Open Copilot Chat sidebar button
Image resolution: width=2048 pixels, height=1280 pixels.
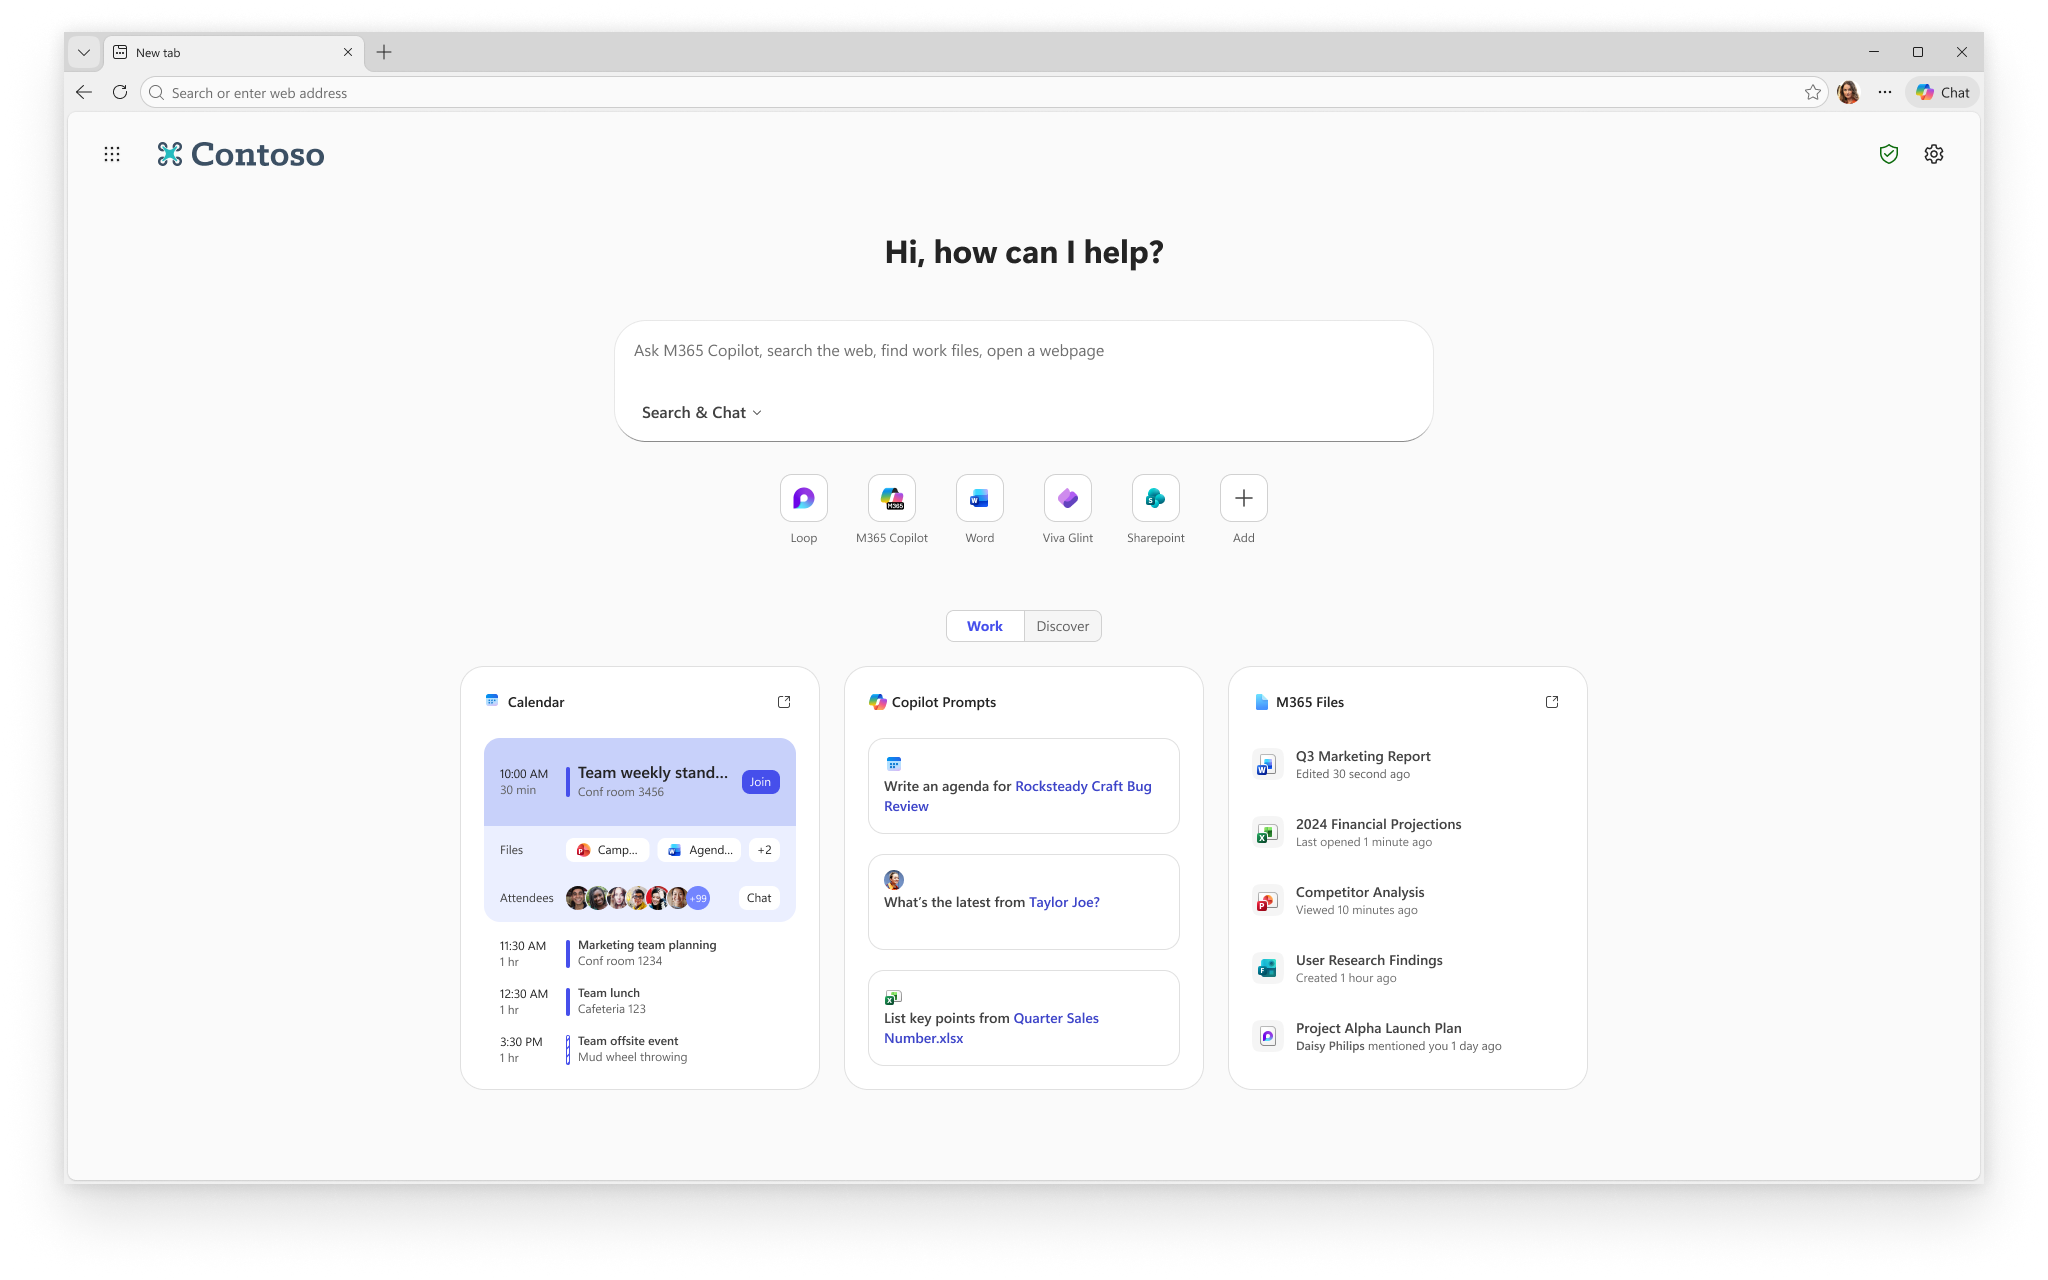tap(1943, 92)
